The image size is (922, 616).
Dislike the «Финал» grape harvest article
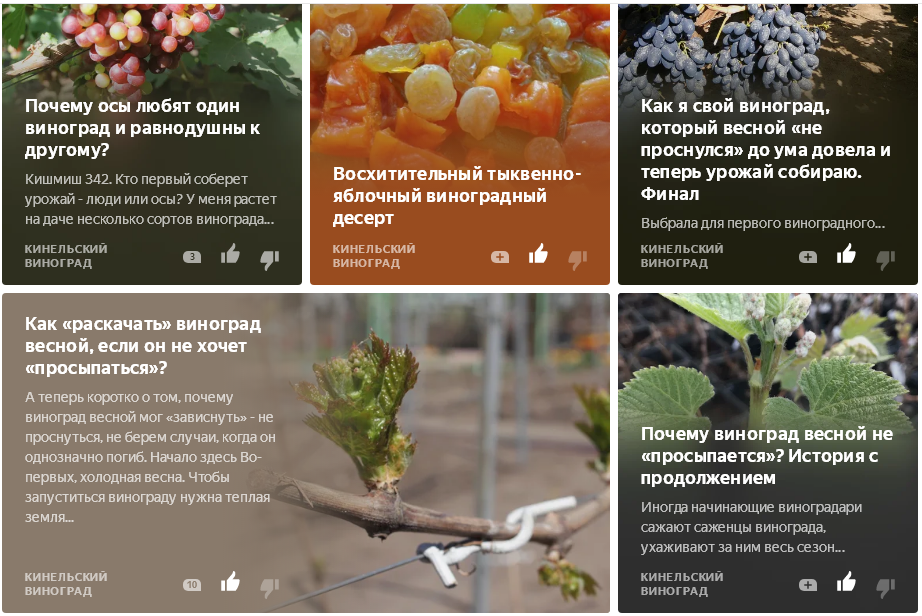[x=886, y=259]
